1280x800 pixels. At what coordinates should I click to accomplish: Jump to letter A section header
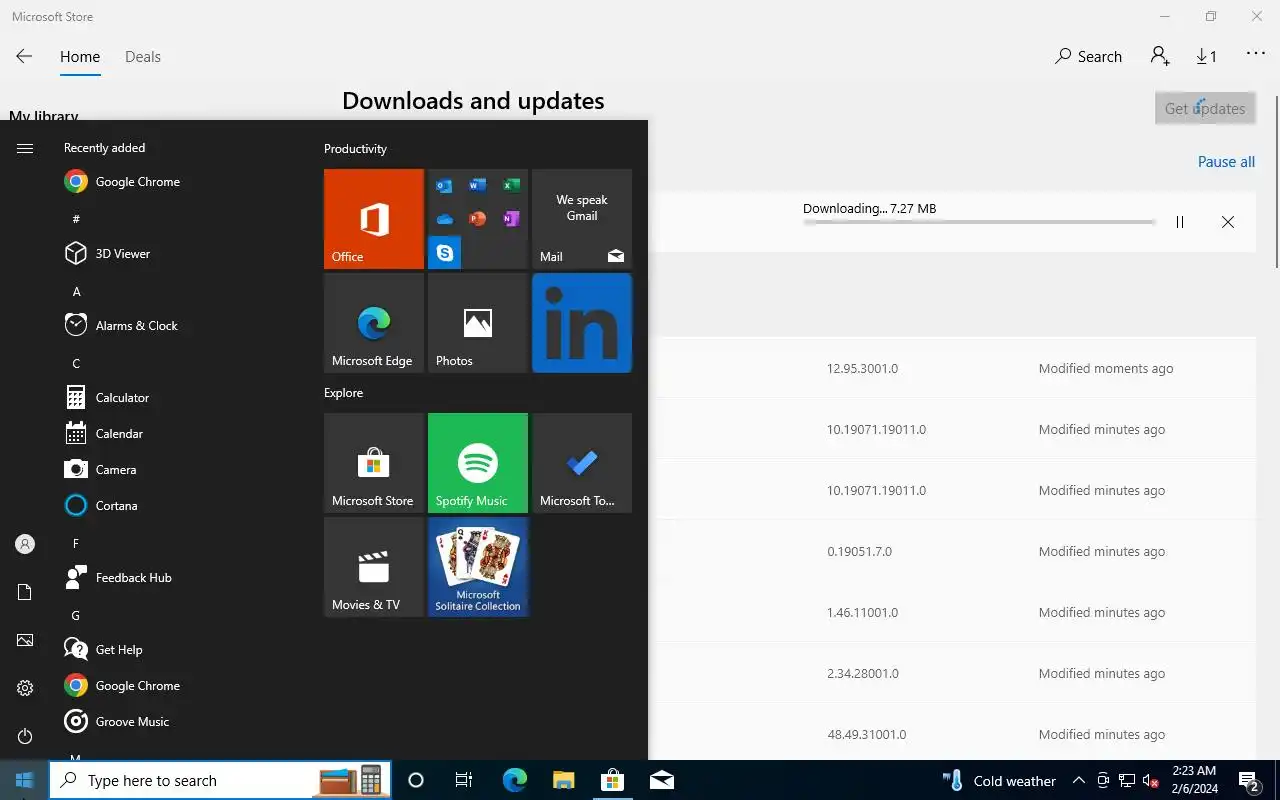(x=77, y=291)
